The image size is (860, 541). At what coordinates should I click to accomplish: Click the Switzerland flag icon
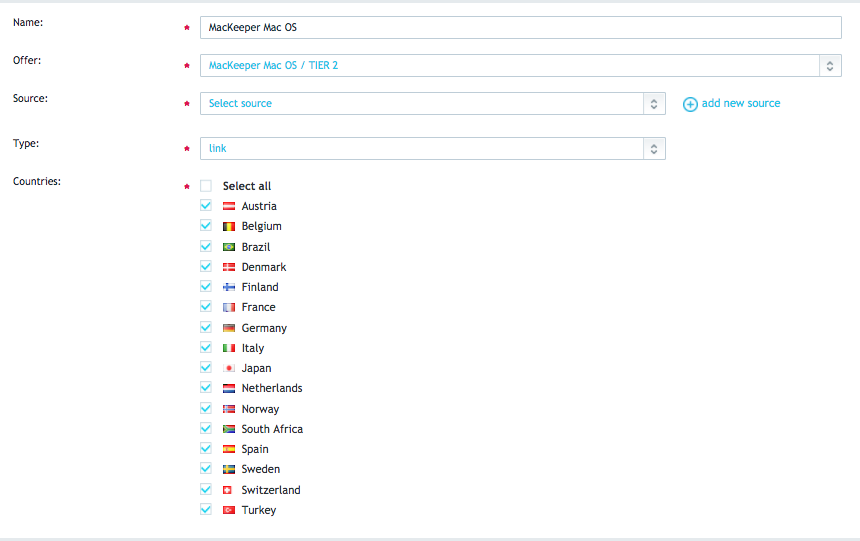pos(228,490)
